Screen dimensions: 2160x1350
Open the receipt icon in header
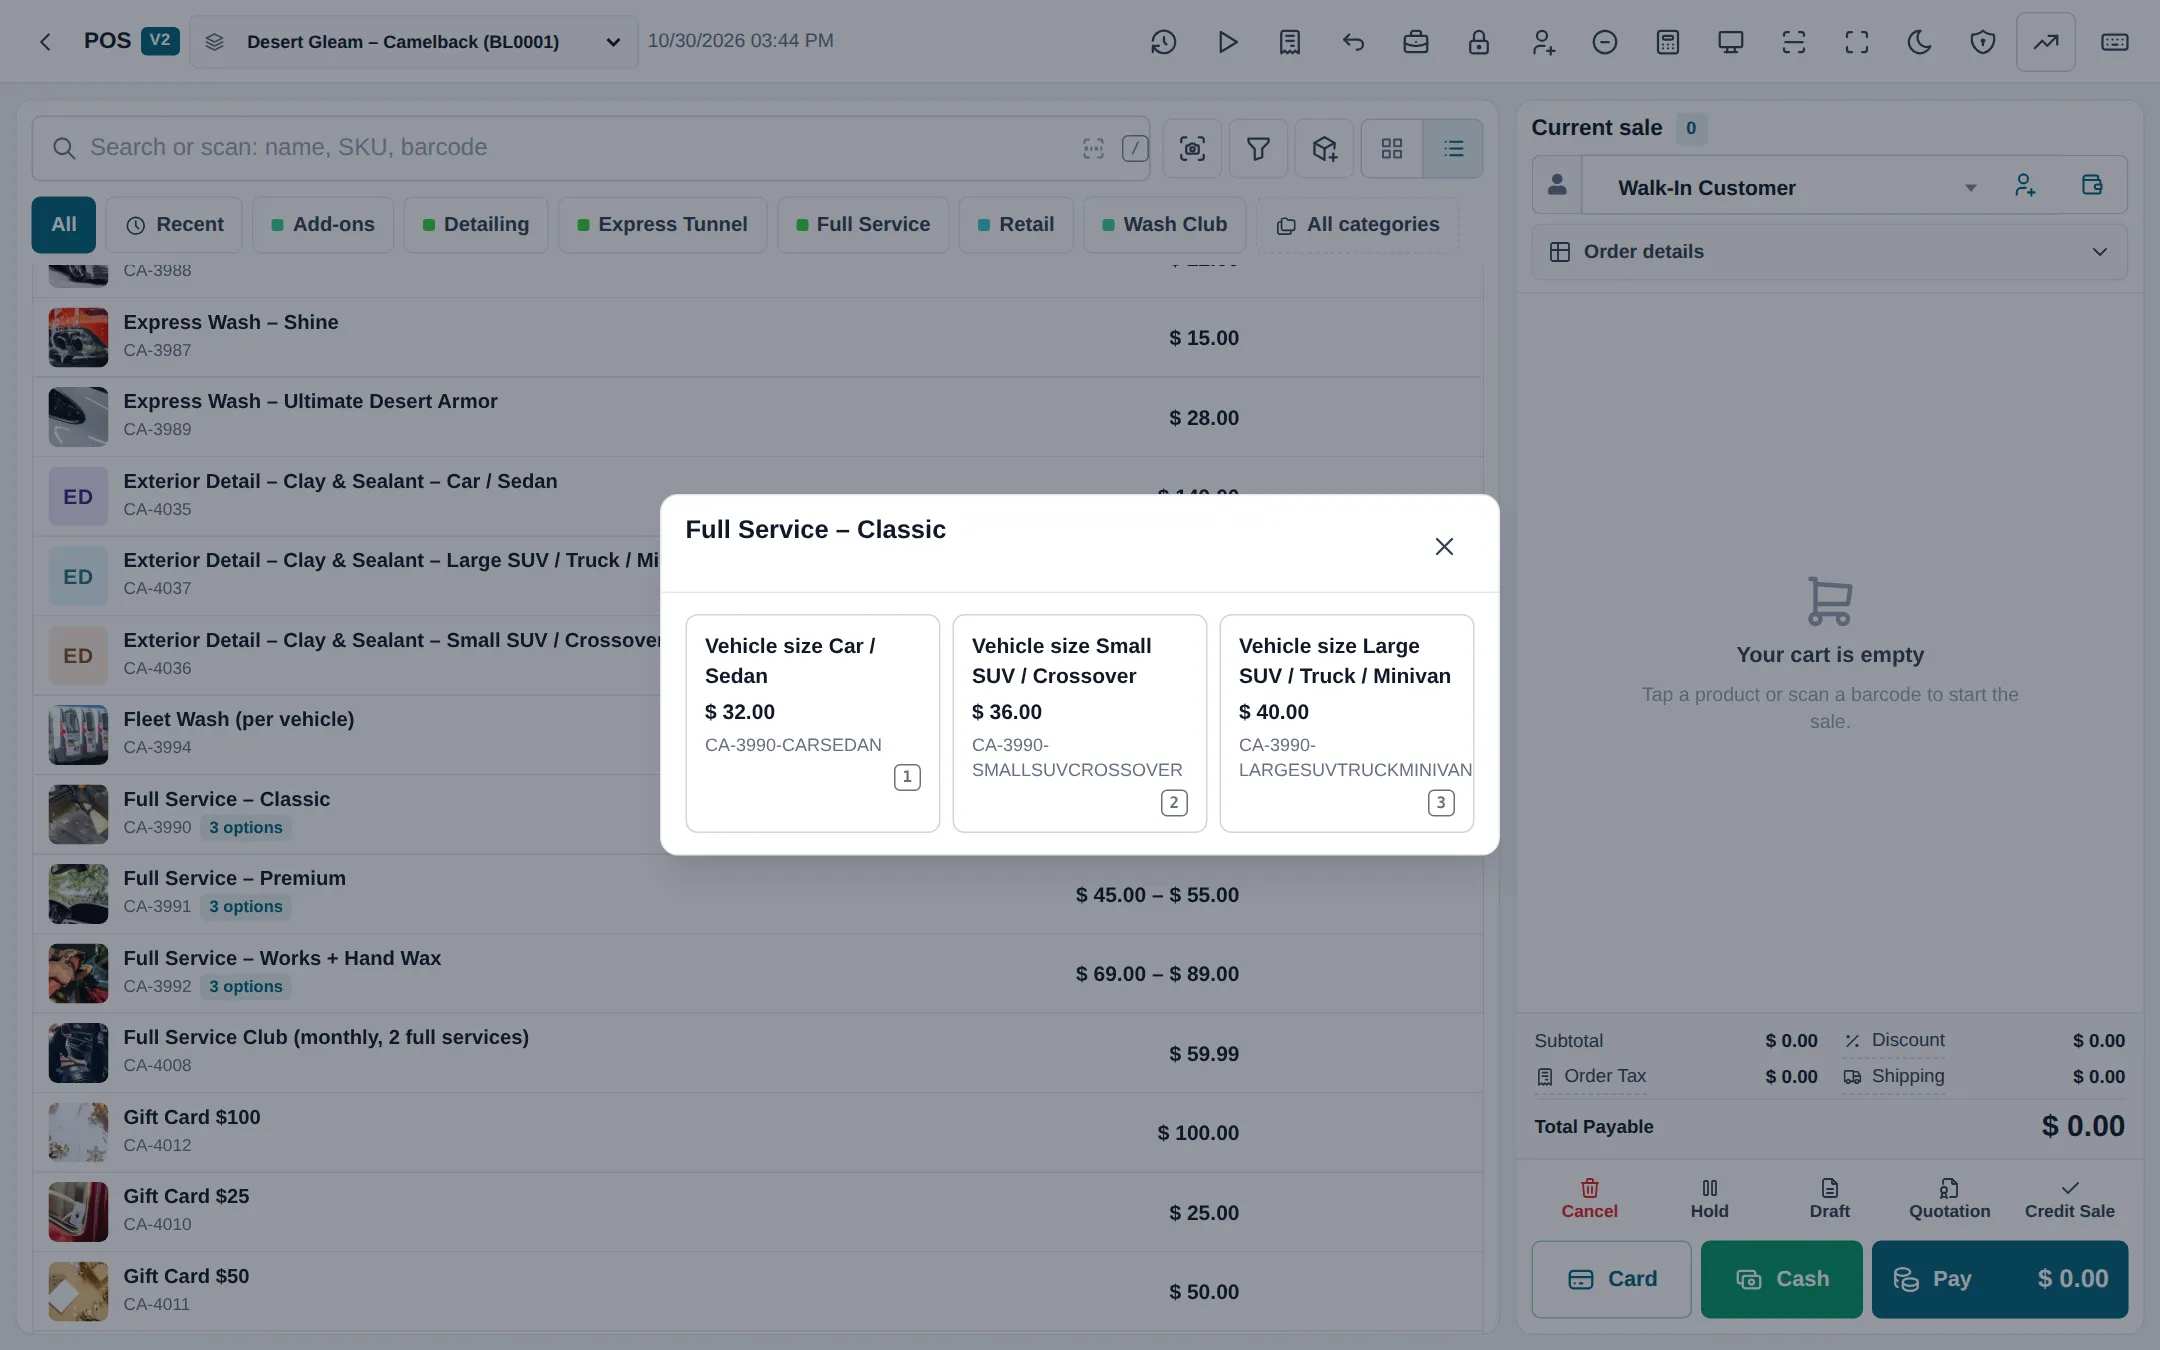coord(1290,42)
